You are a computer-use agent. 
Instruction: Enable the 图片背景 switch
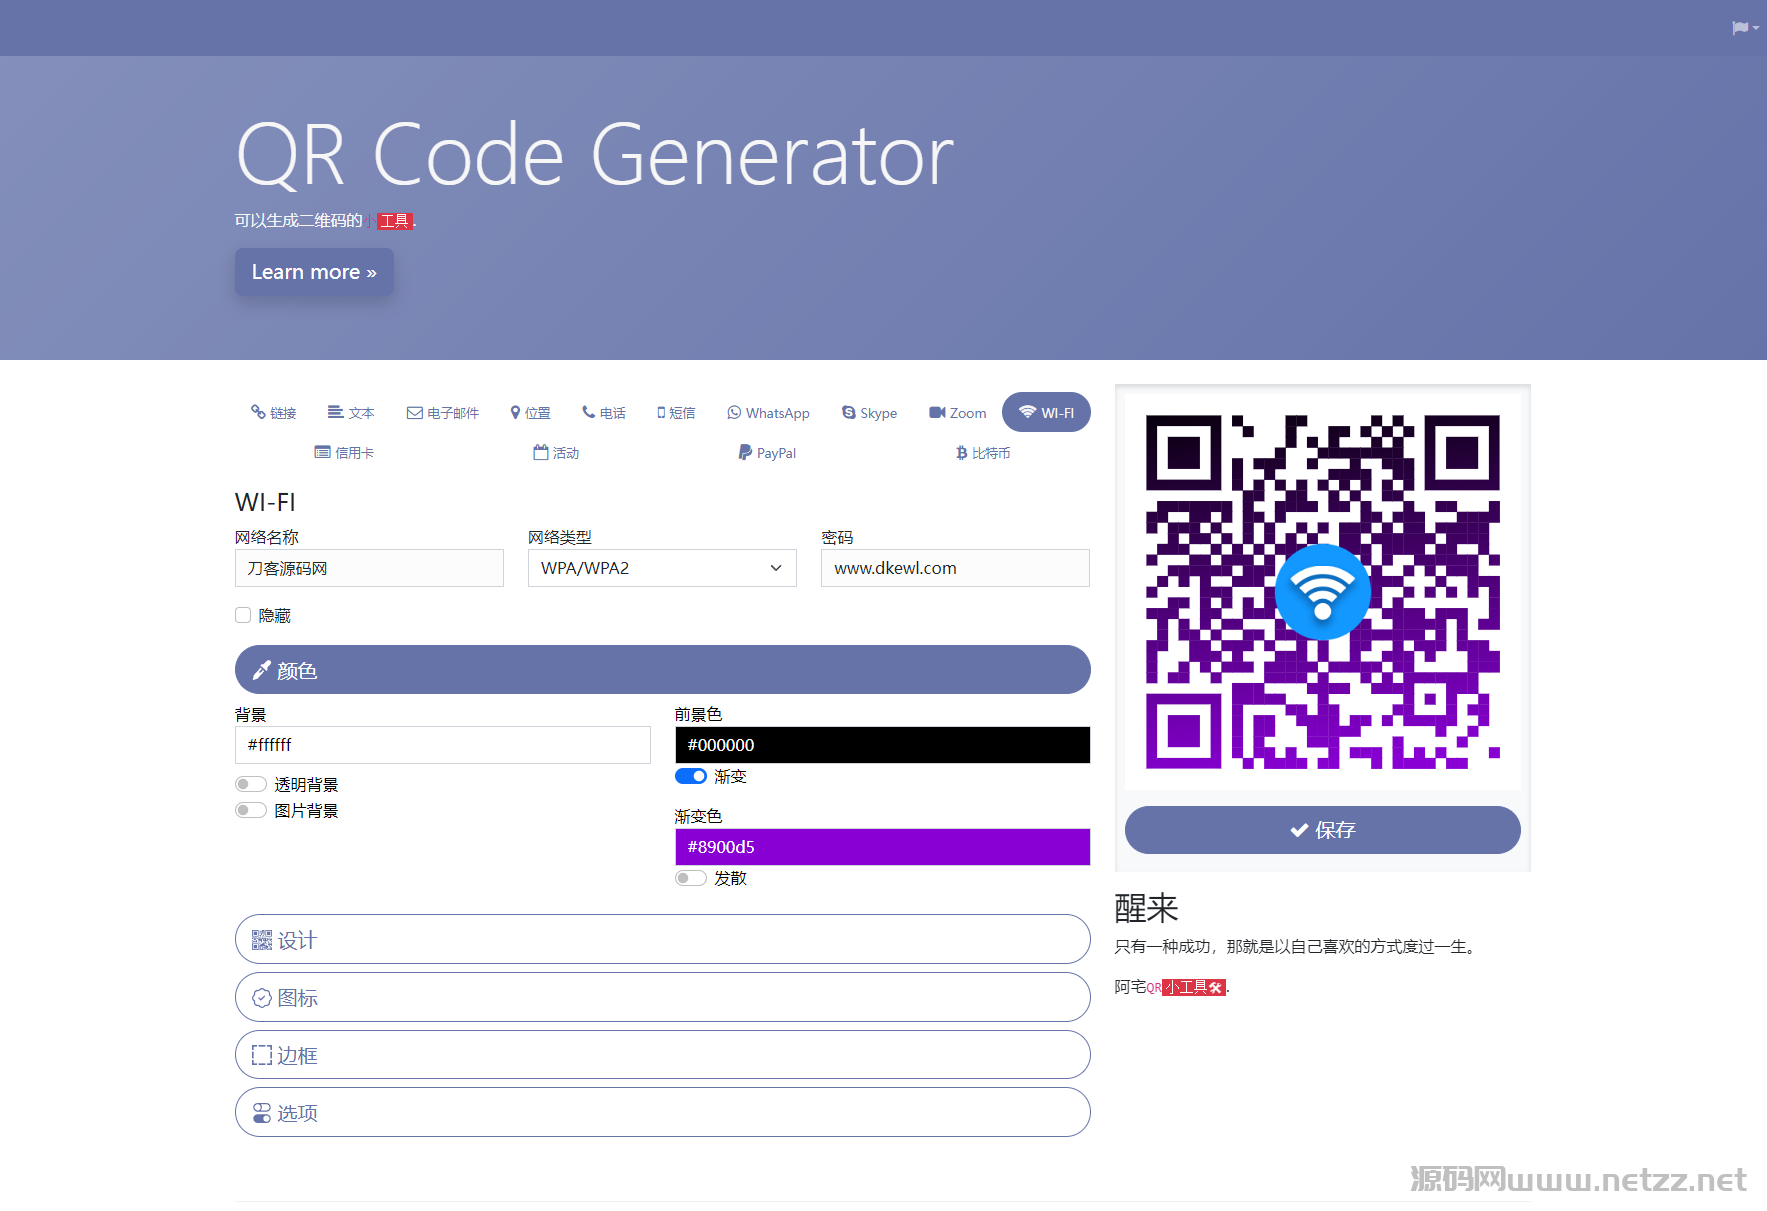[x=251, y=810]
